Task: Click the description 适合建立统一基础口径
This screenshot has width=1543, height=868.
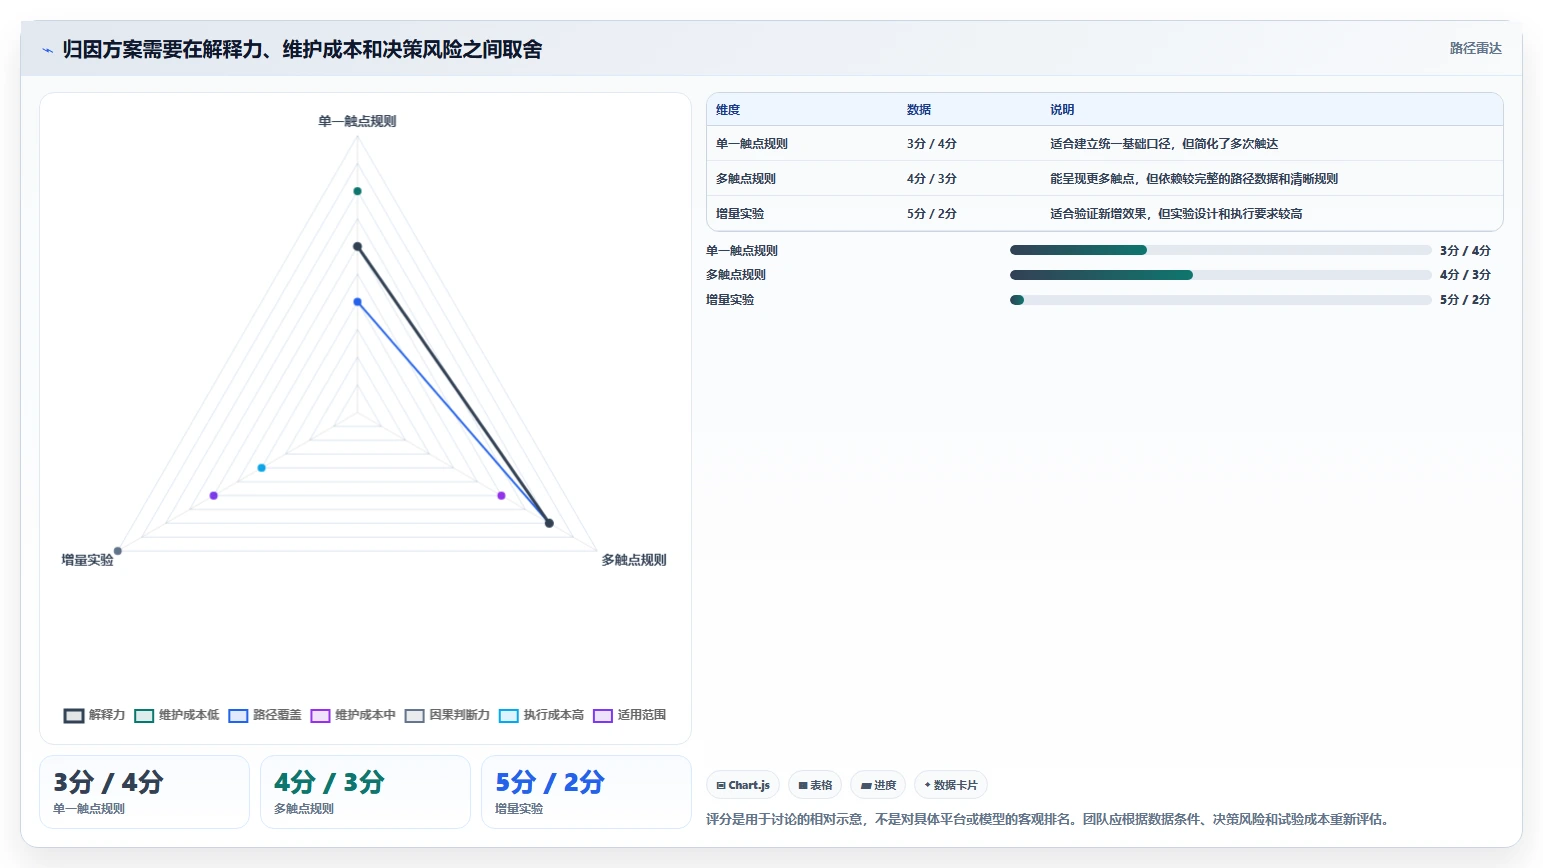Action: (1164, 144)
